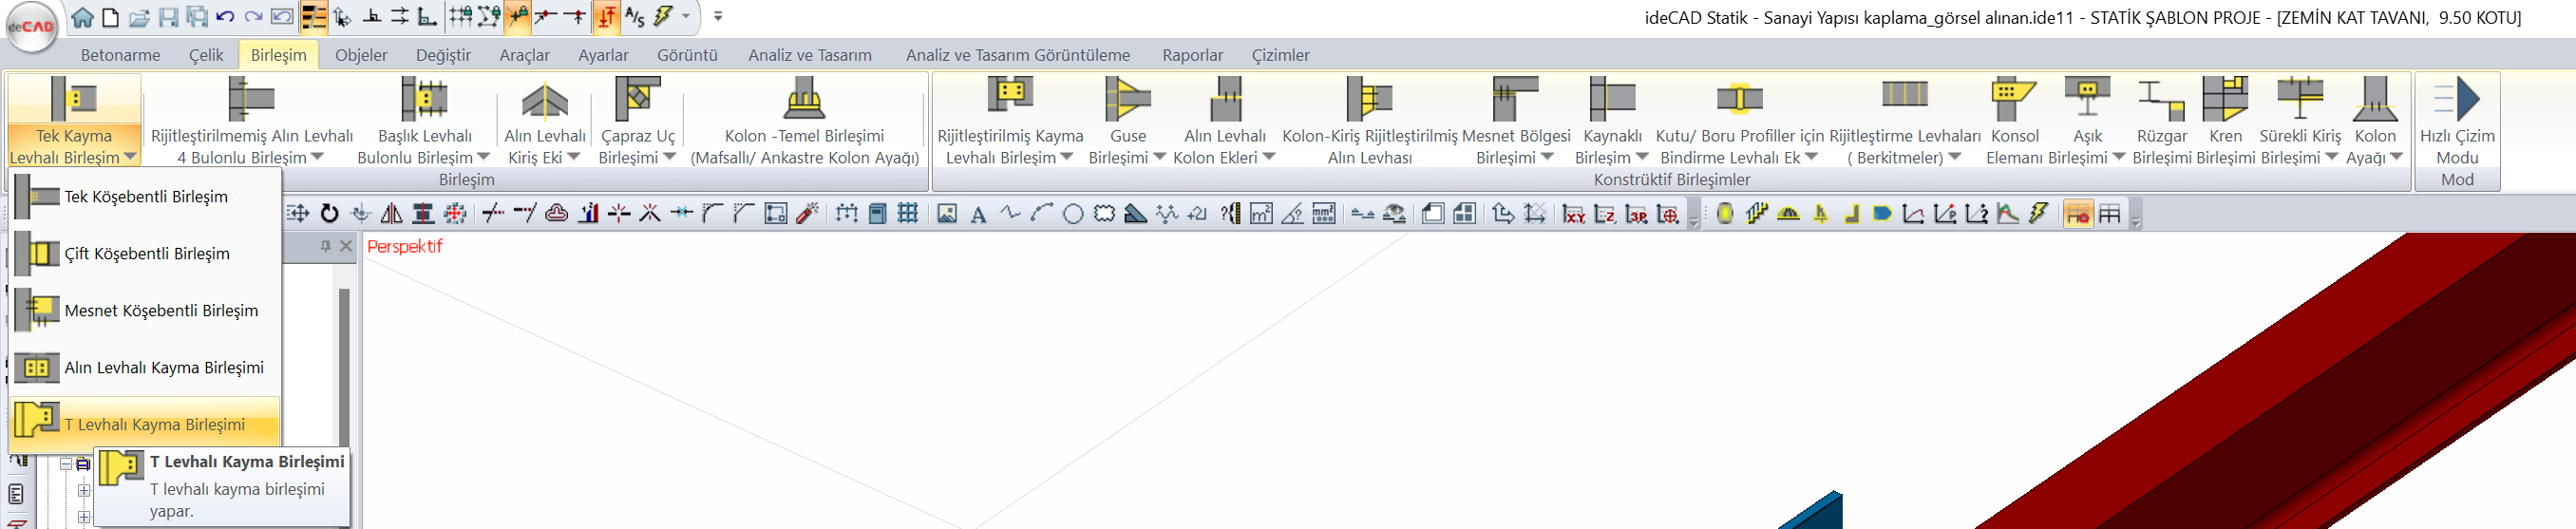The image size is (2576, 529).
Task: Click the Undo arrow icon
Action: [225, 17]
